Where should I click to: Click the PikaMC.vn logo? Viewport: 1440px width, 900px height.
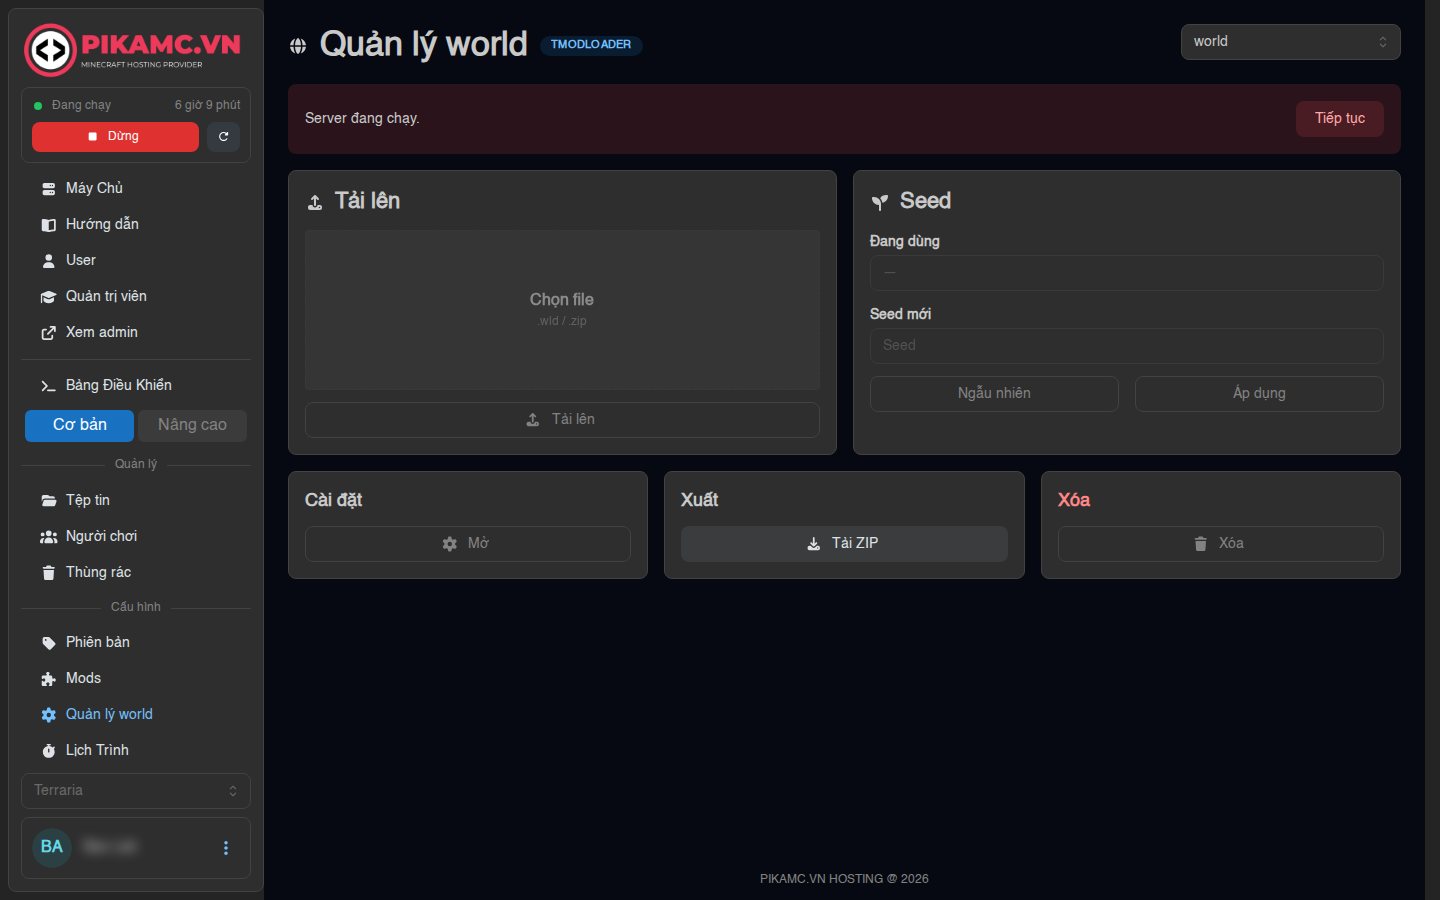133,49
